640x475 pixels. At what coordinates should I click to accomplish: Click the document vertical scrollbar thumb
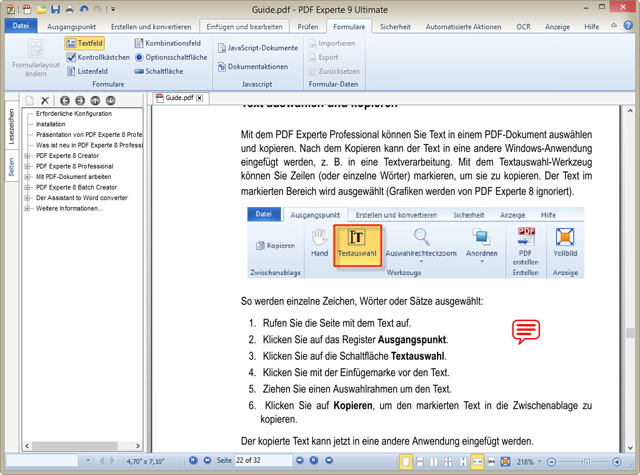629,333
